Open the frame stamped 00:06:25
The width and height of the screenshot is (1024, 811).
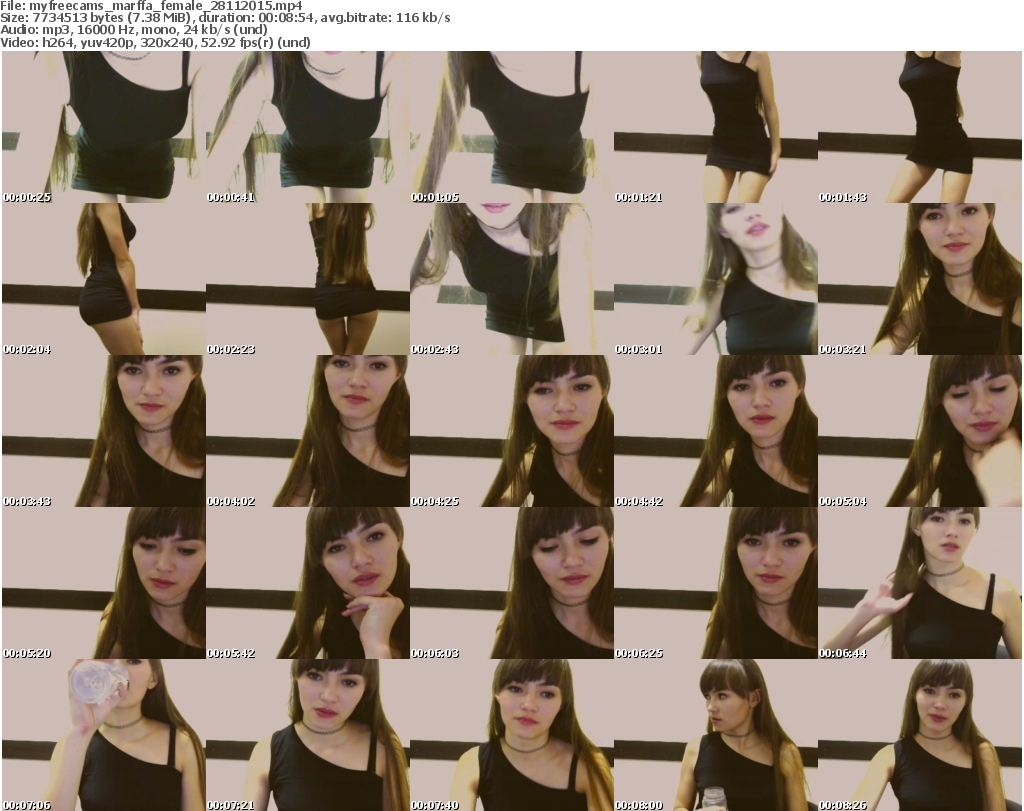coord(716,583)
